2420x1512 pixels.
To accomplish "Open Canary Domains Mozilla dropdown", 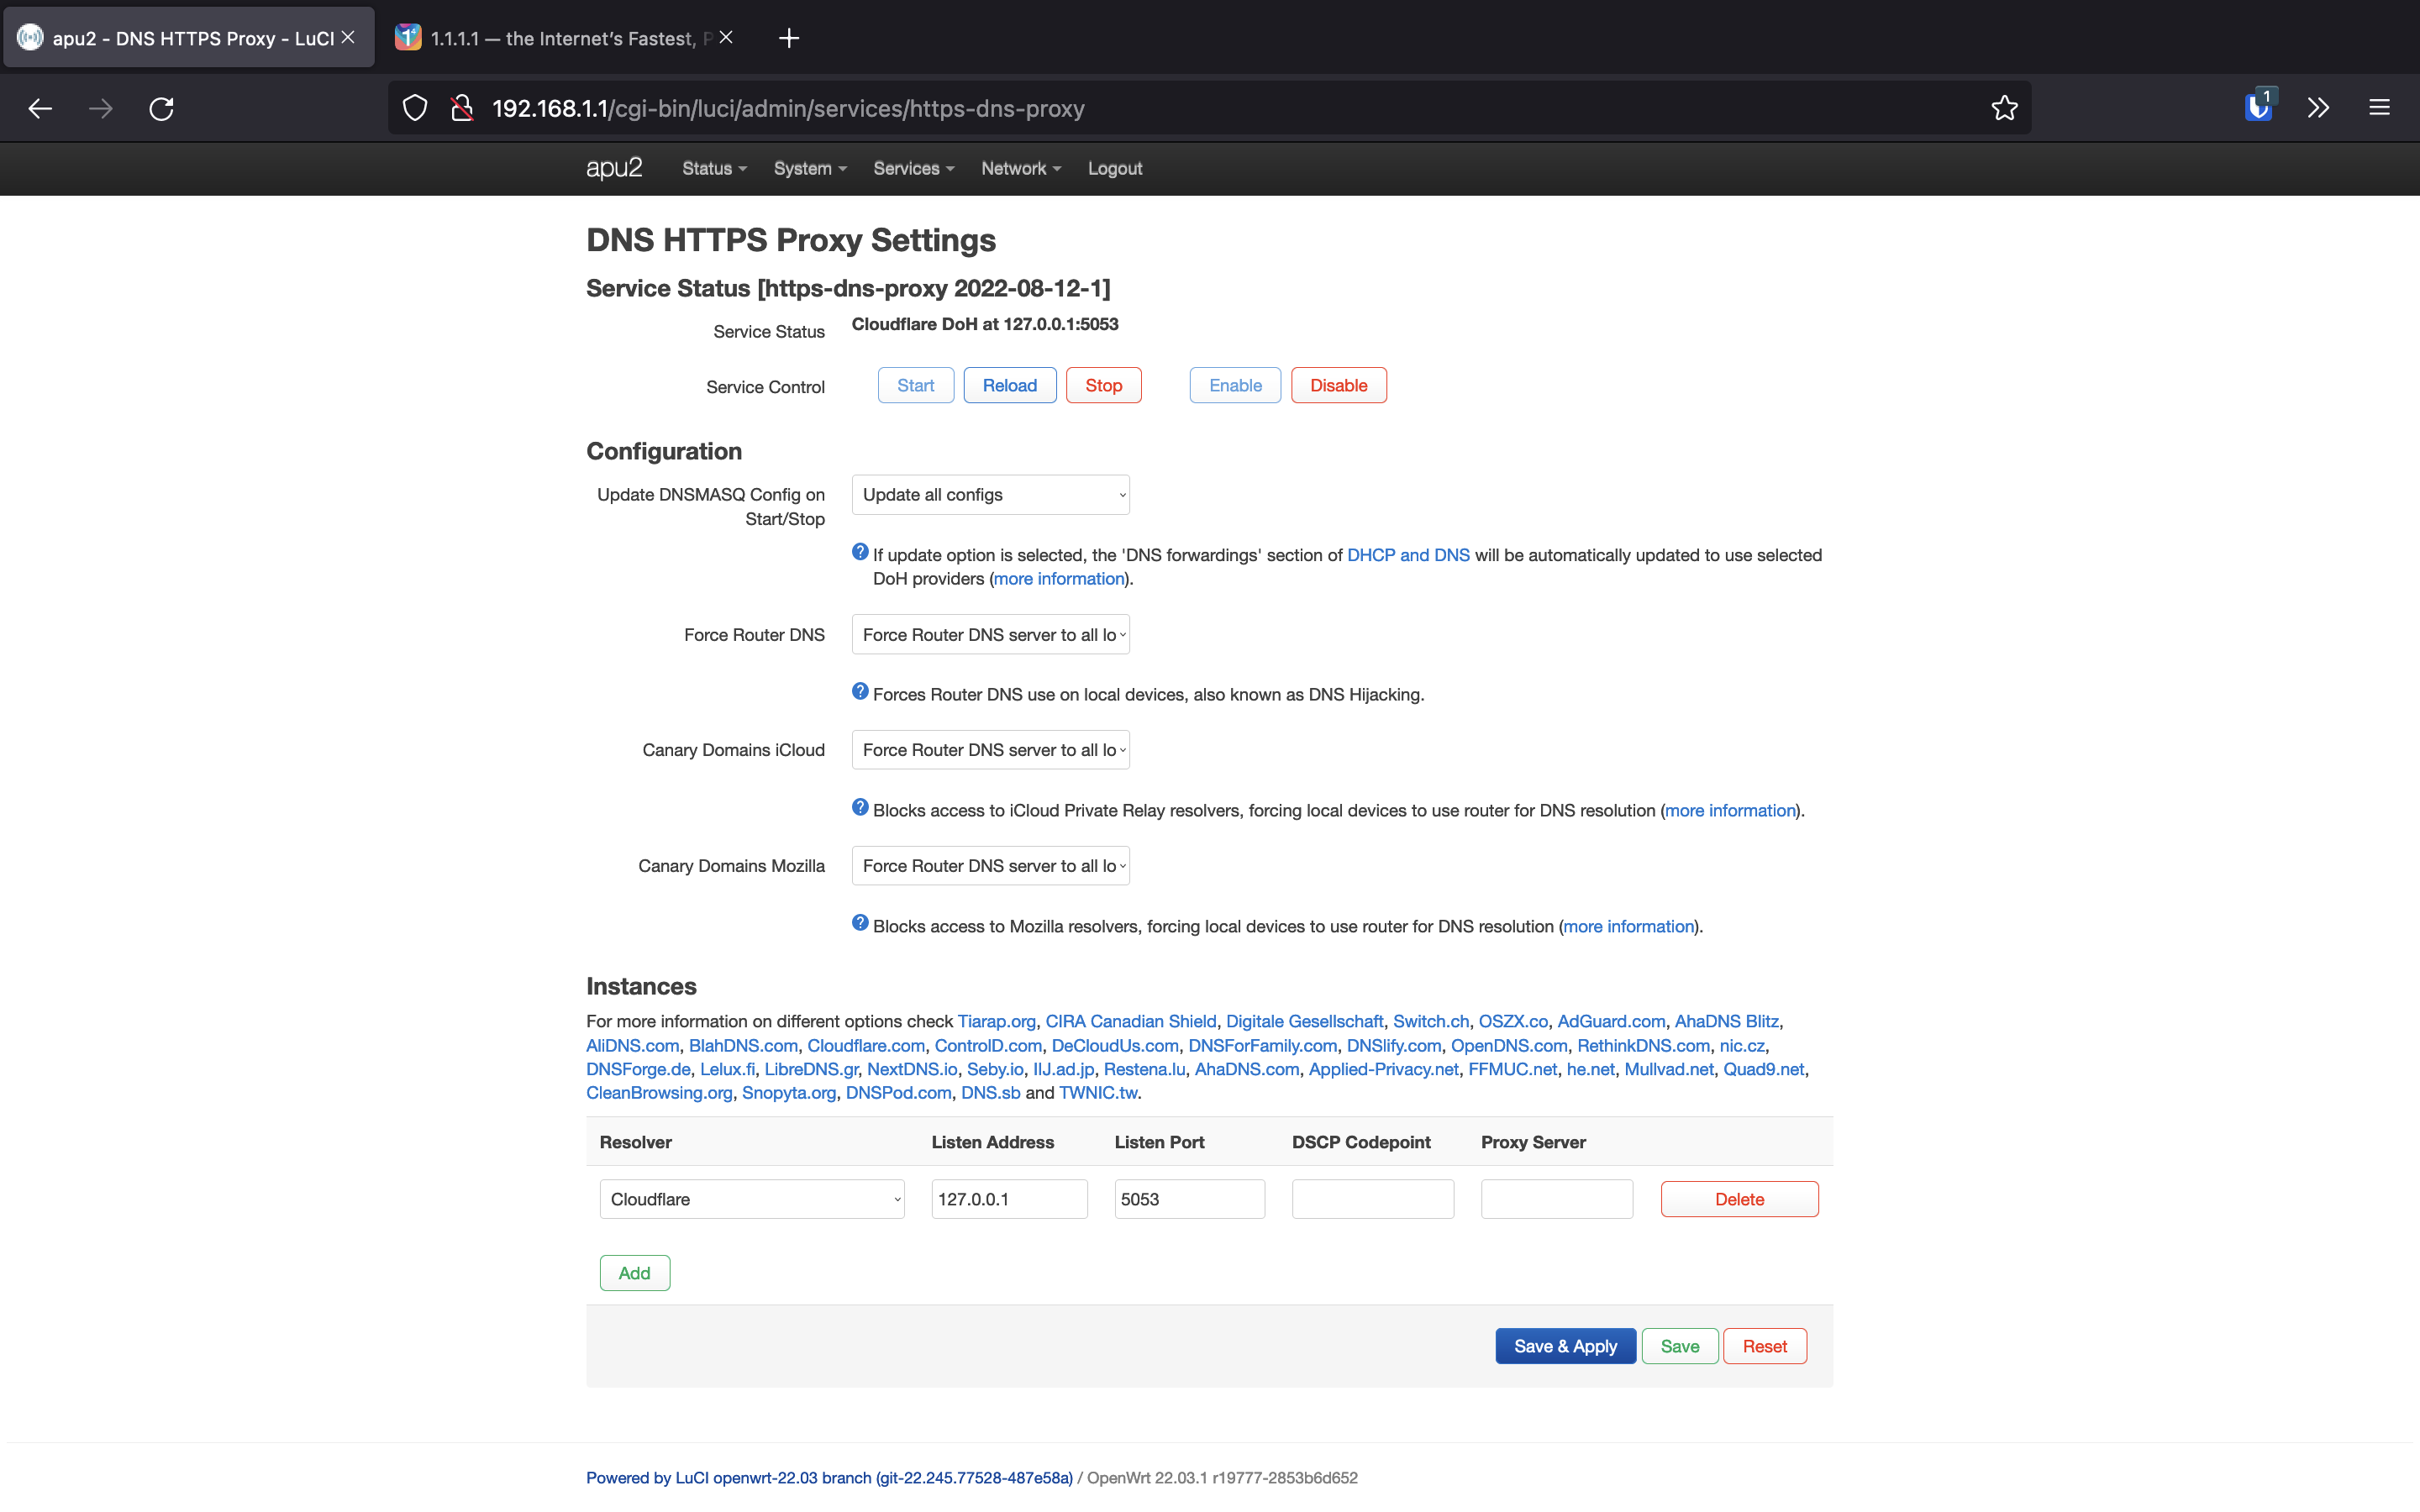I will click(x=991, y=865).
